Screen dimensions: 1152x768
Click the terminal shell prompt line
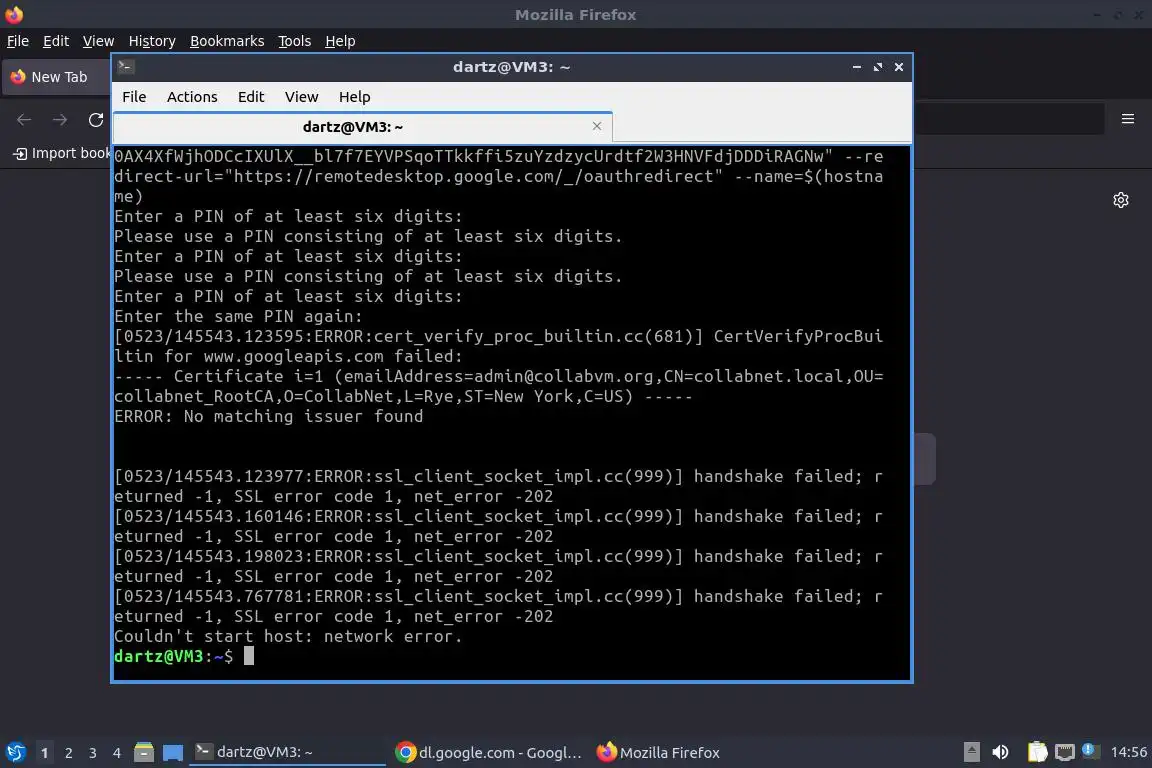click(184, 656)
